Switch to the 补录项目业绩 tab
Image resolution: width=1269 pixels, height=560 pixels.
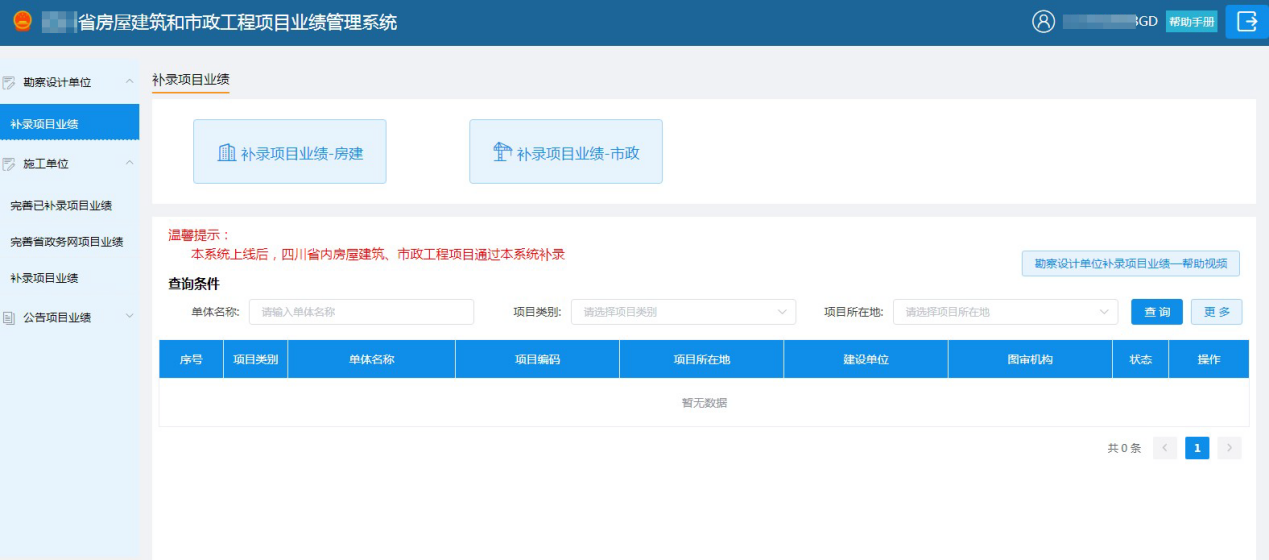click(190, 79)
